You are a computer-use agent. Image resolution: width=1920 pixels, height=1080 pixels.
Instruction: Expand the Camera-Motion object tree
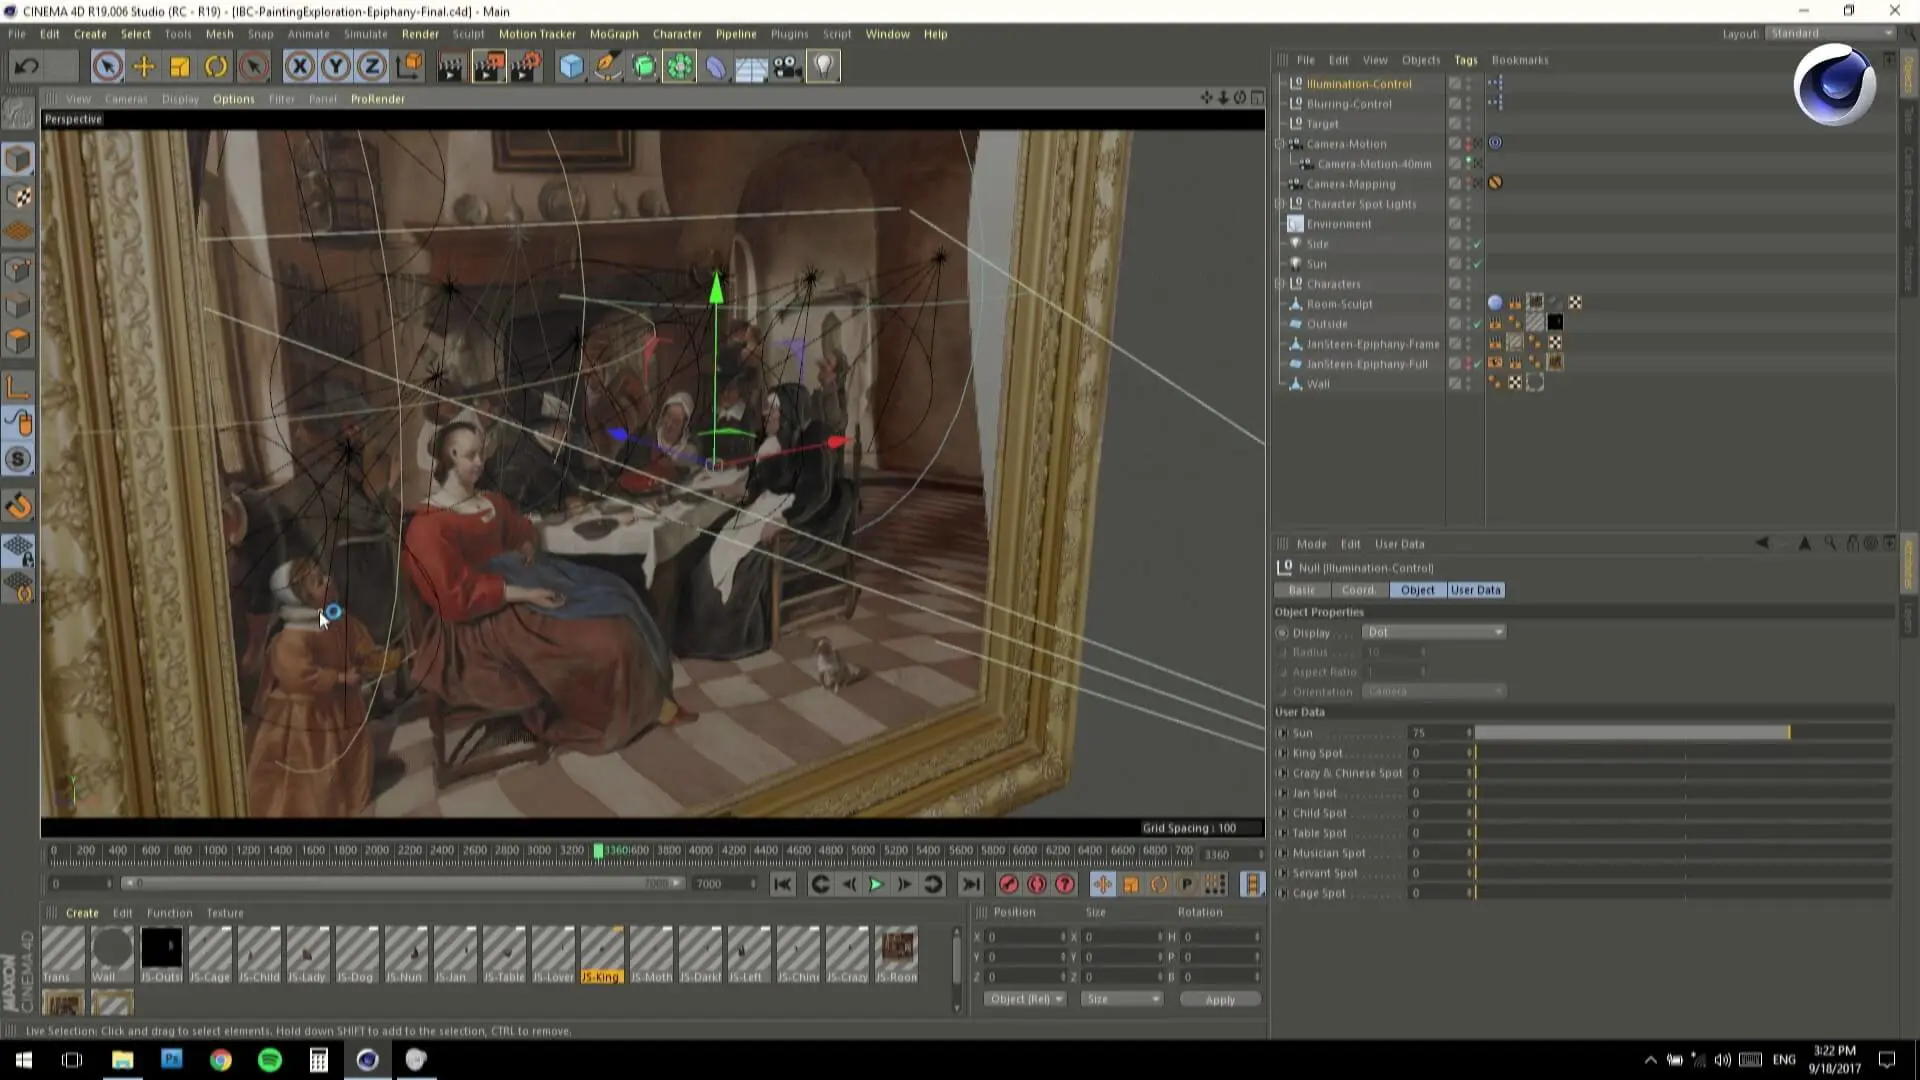pyautogui.click(x=1279, y=144)
